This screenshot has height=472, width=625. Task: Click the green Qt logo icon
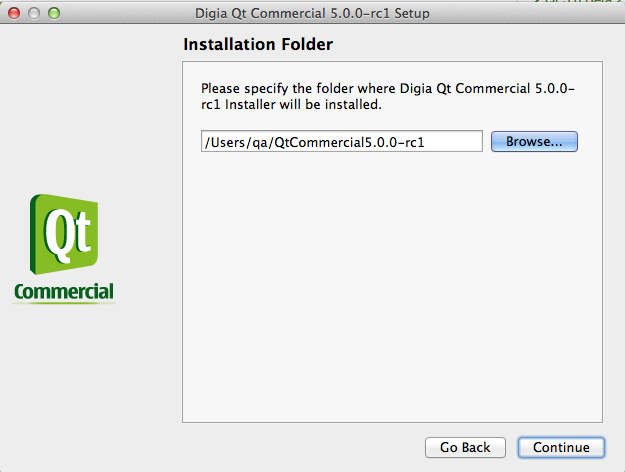64,234
